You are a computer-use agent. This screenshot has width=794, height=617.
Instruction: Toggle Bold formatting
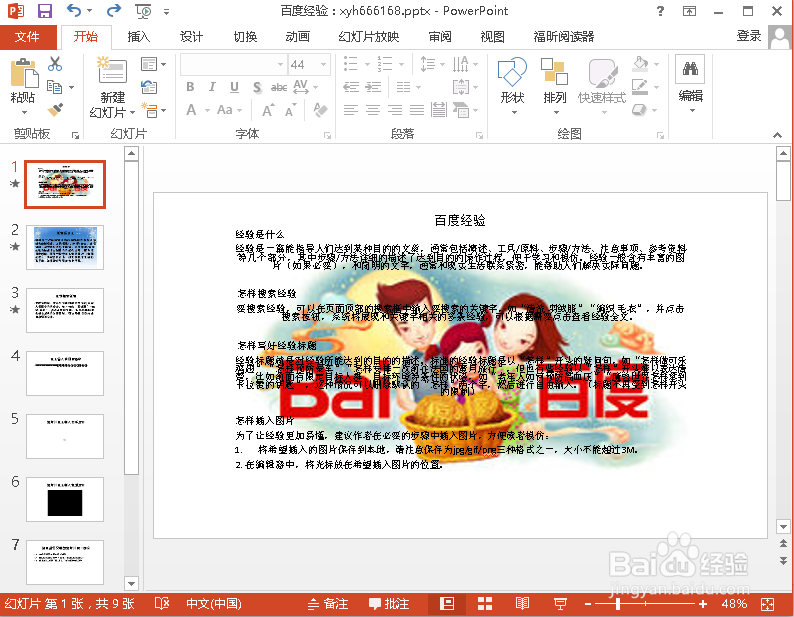point(190,87)
